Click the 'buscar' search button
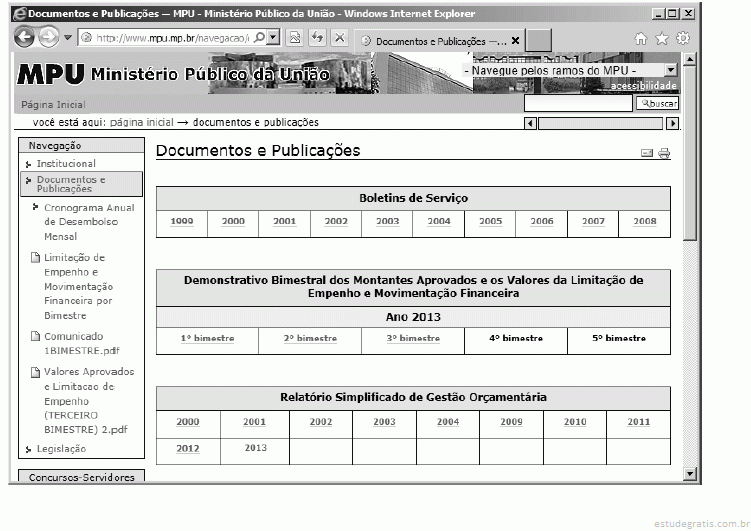Image resolution: width=751 pixels, height=531 pixels. click(x=658, y=103)
